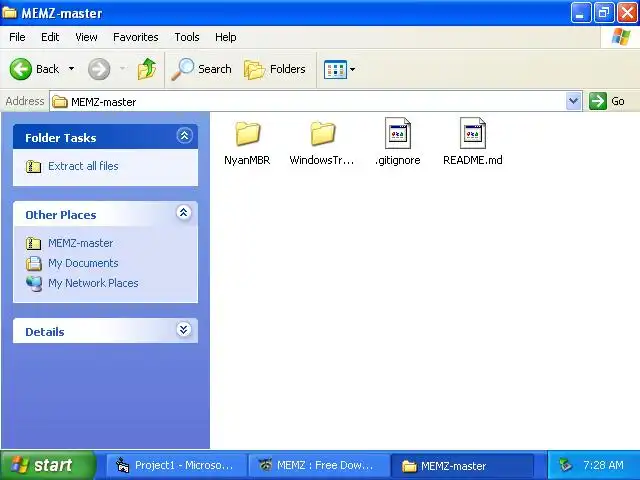Expand the Address bar dropdown
Image resolution: width=640 pixels, height=480 pixels.
coord(573,101)
